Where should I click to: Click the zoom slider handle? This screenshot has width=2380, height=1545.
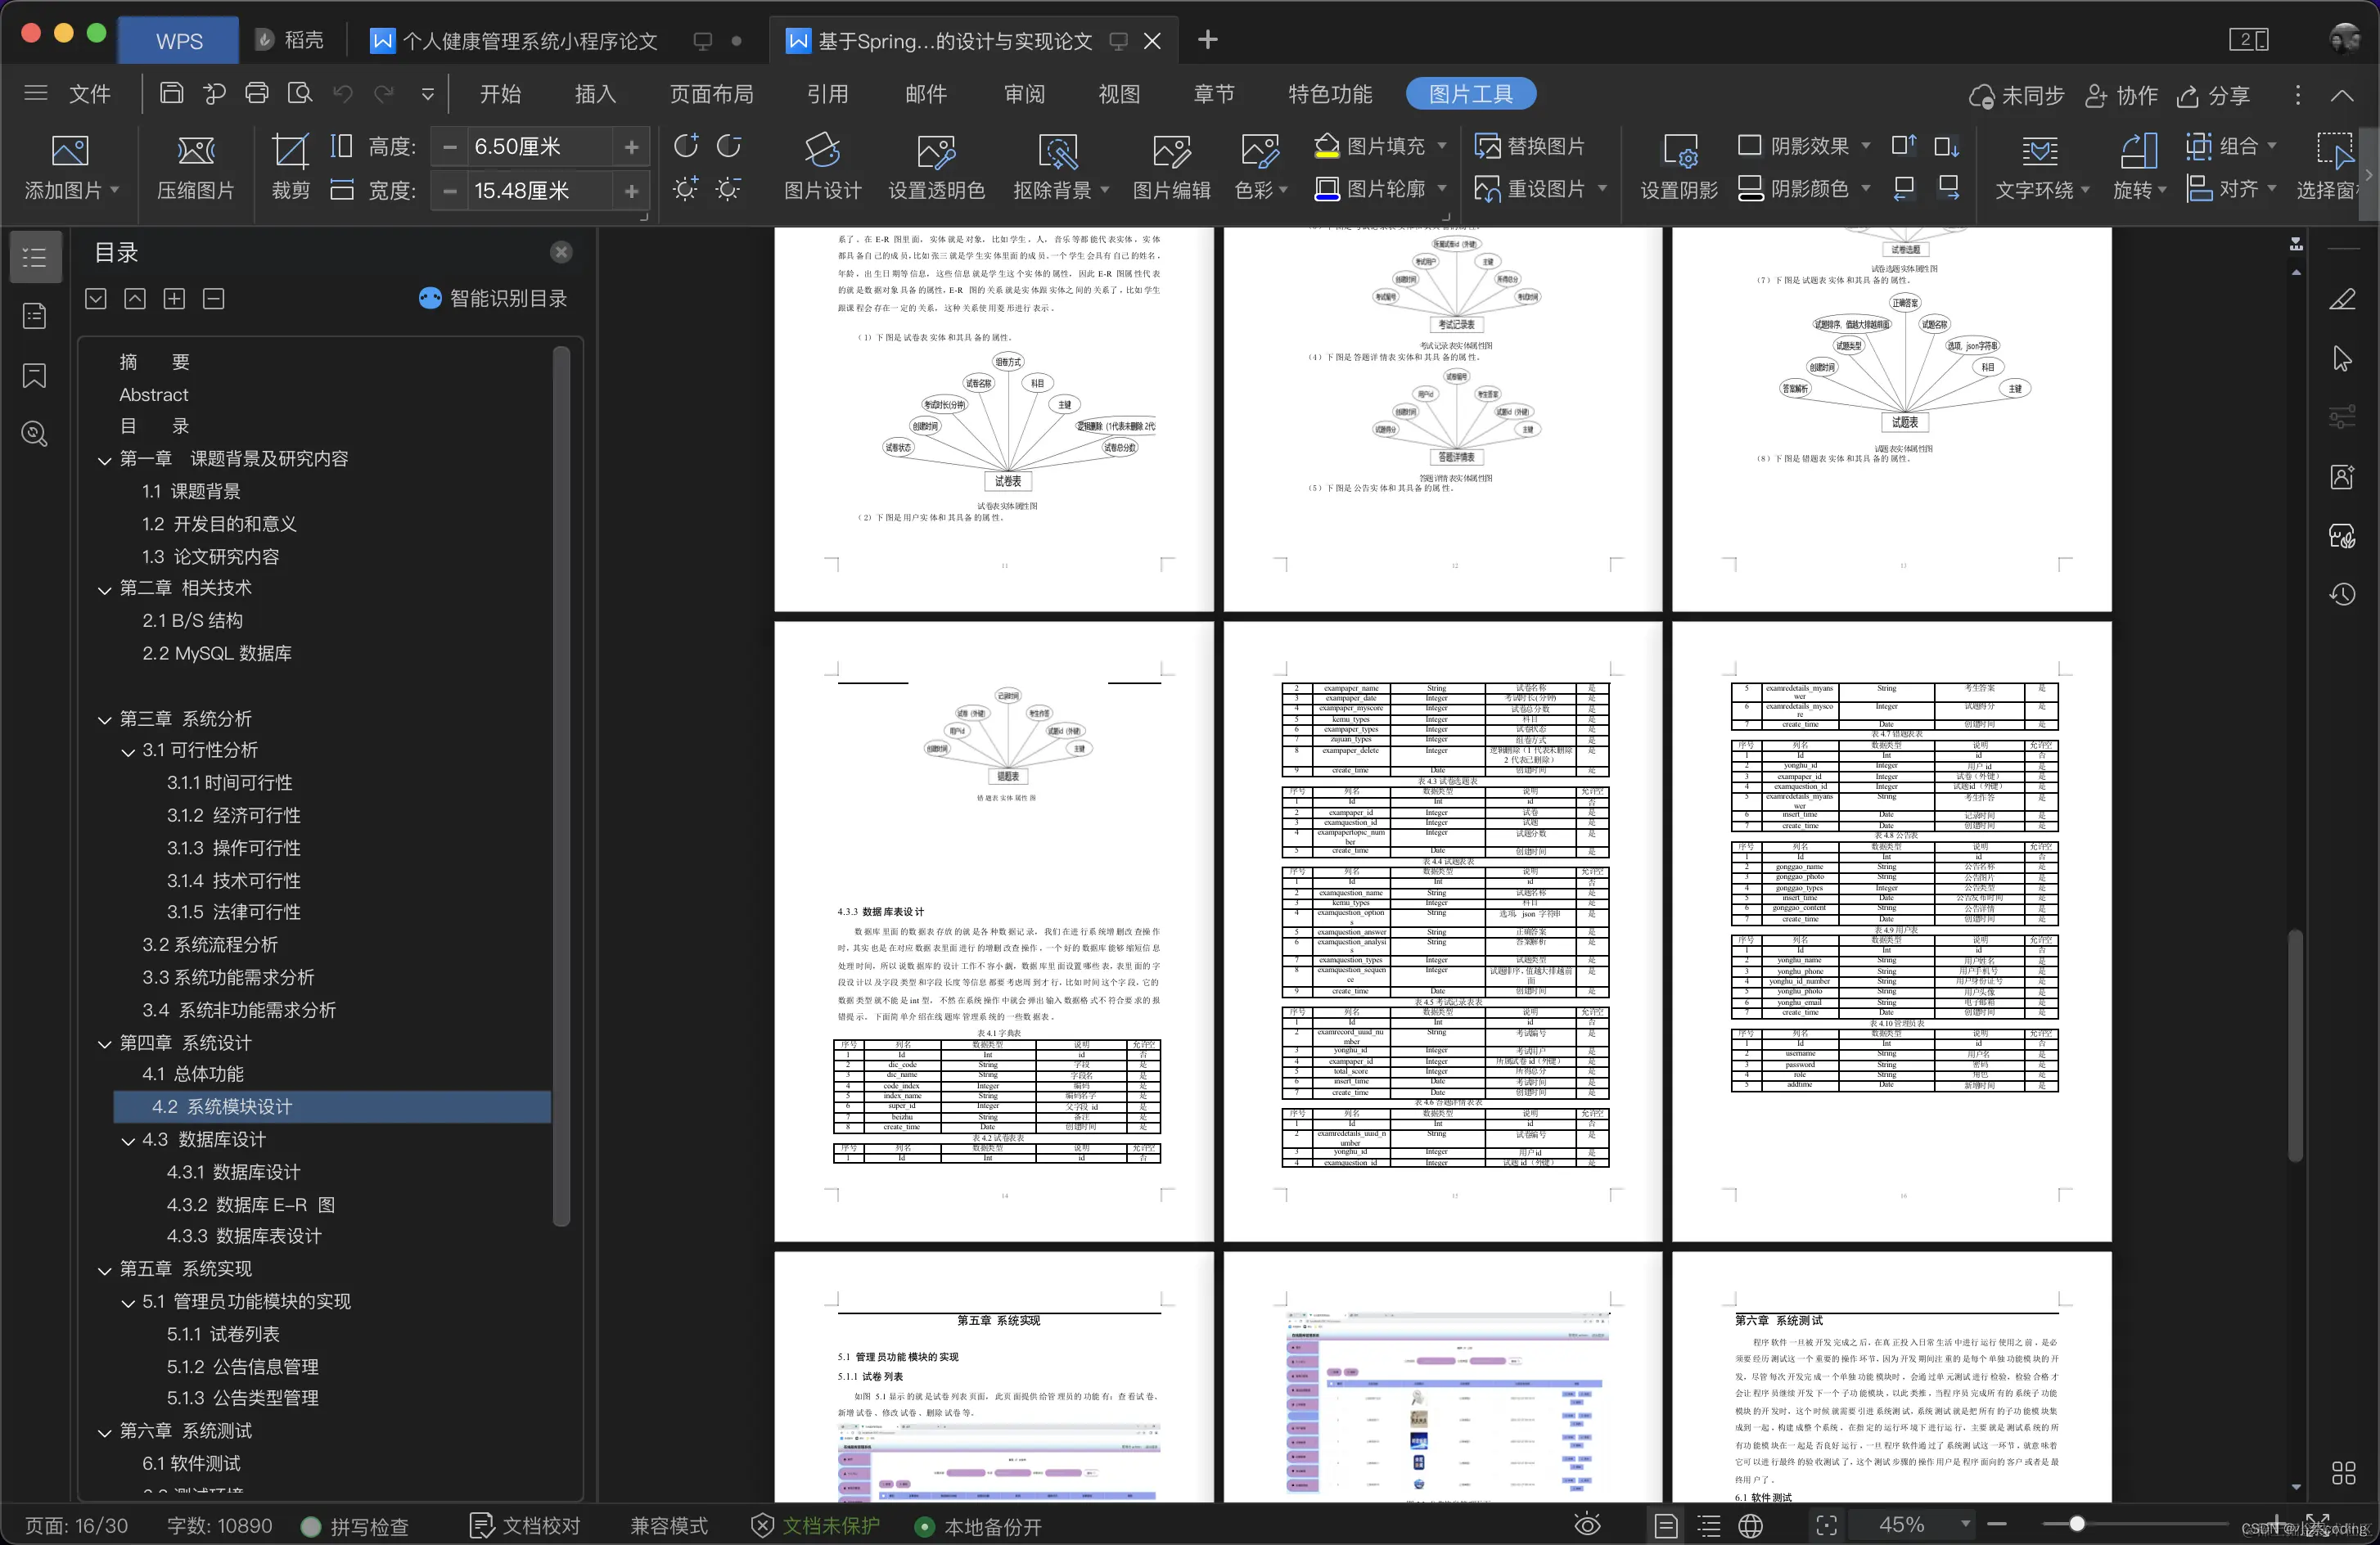[x=2077, y=1524]
